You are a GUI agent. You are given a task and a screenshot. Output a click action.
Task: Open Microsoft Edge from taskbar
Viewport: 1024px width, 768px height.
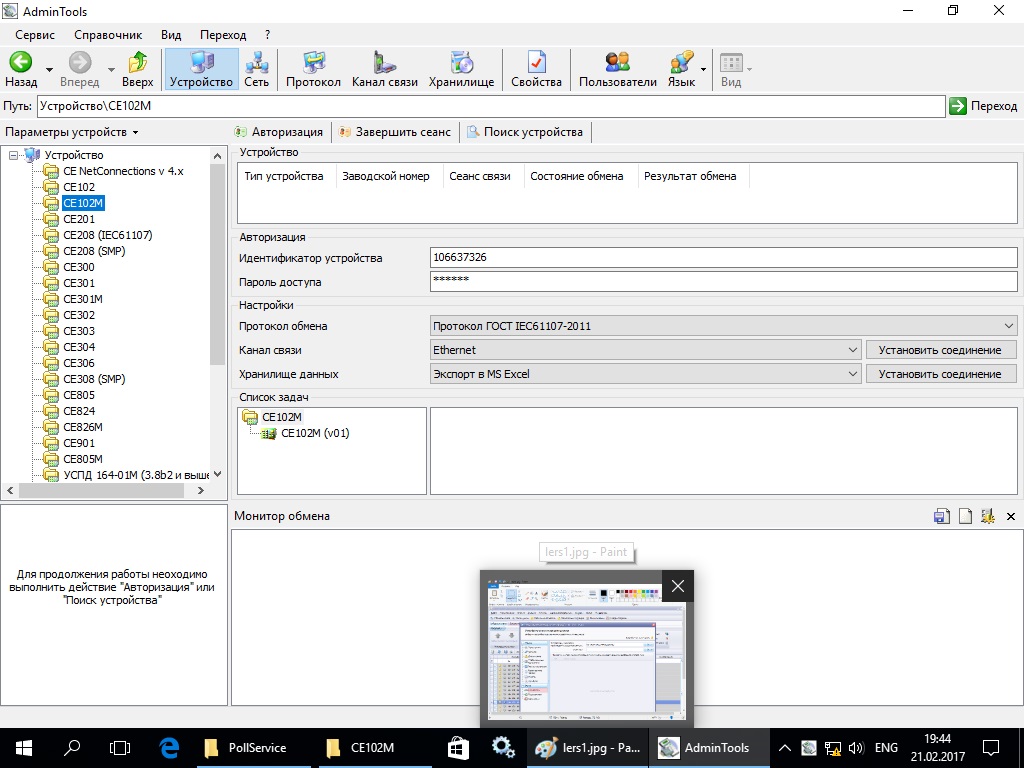pyautogui.click(x=169, y=748)
